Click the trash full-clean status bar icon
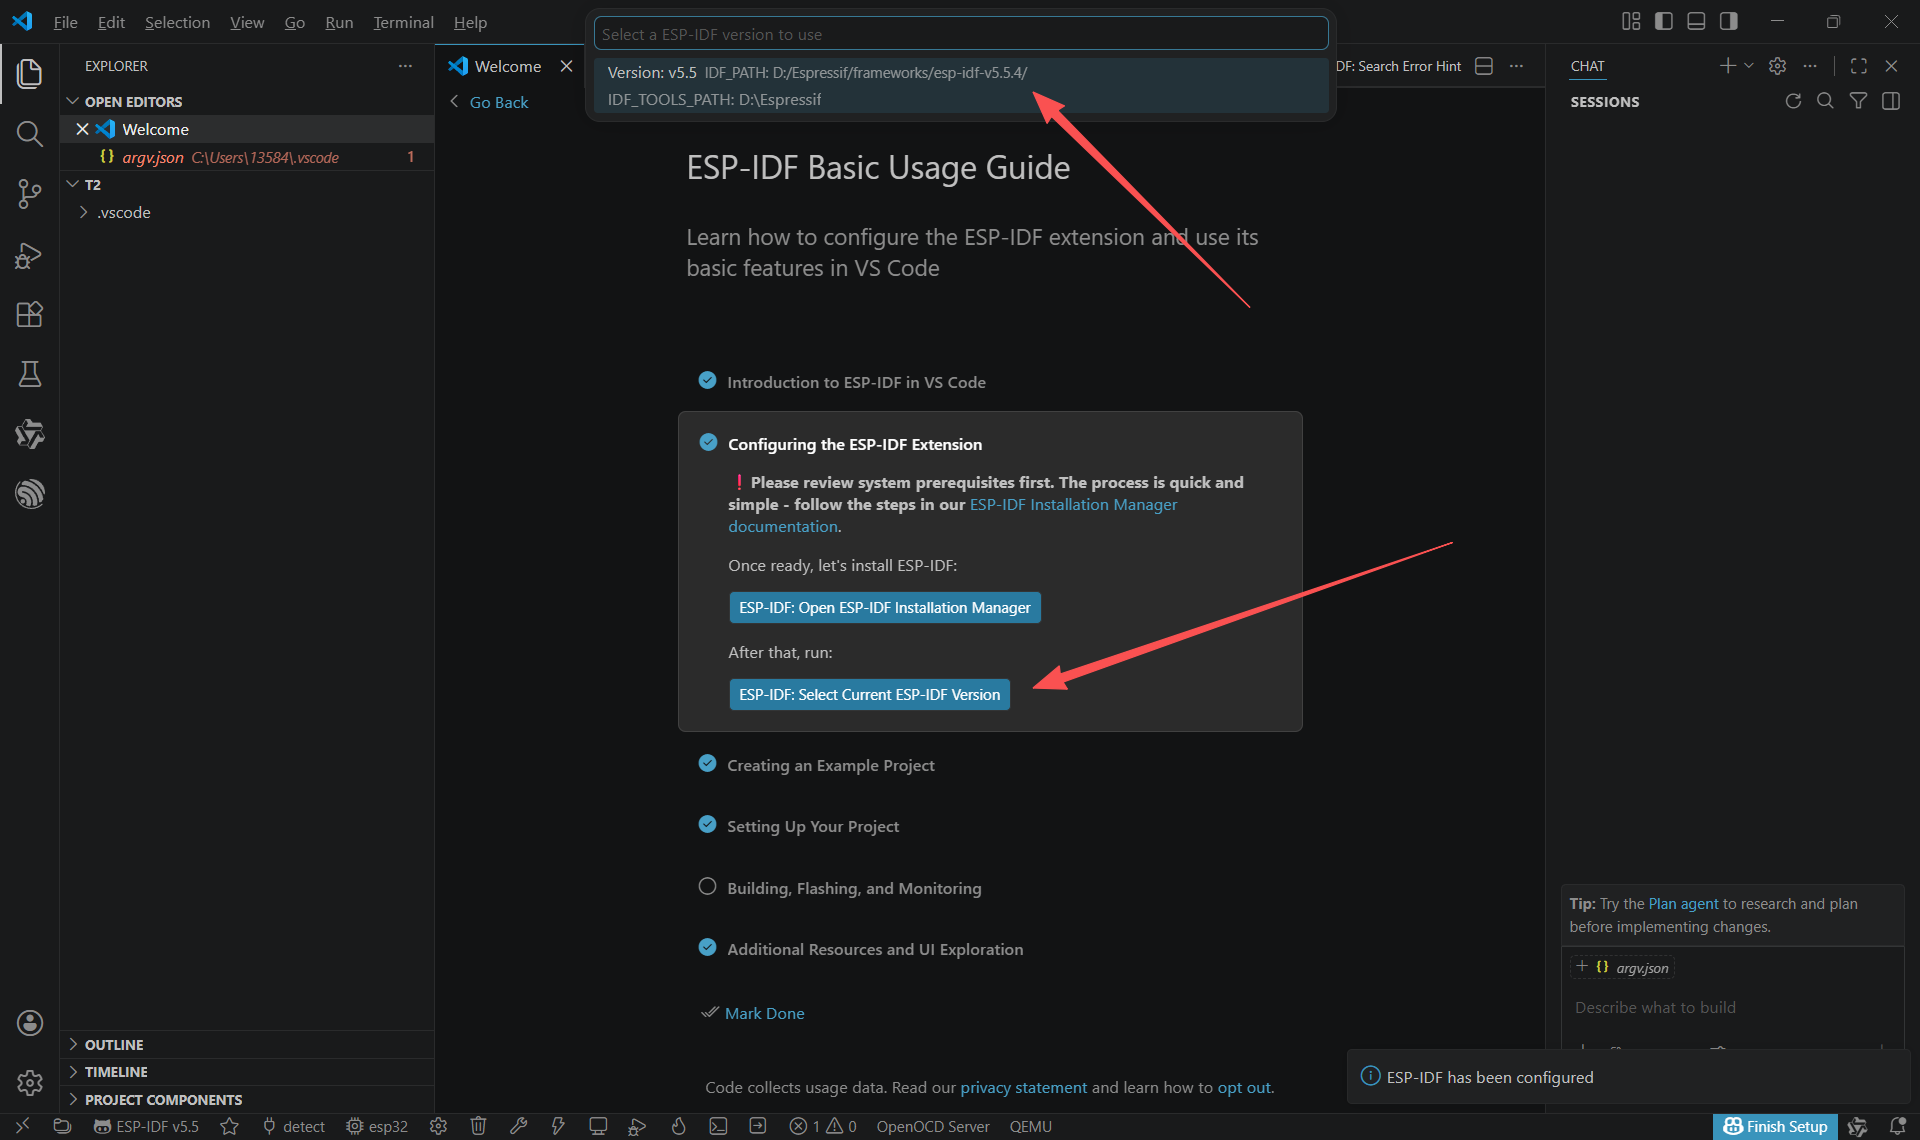Screen dimensions: 1920x1140 coord(478,1126)
